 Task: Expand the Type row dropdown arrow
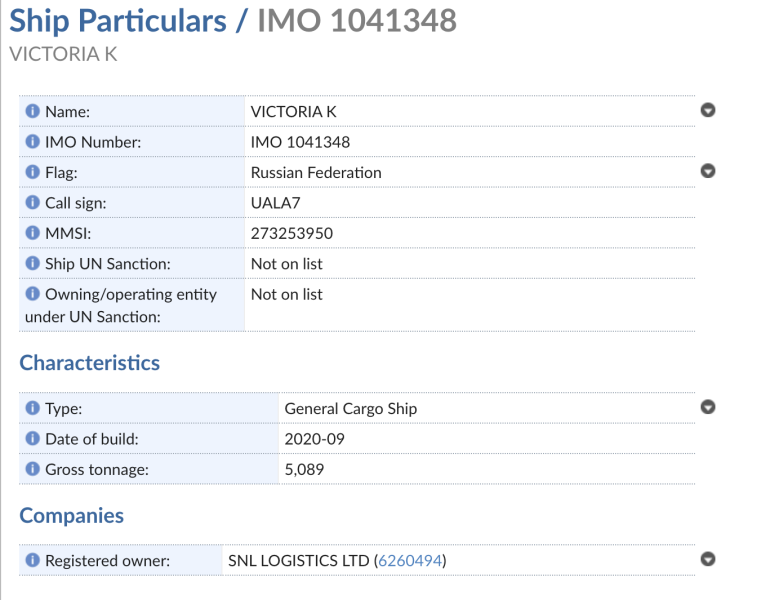708,407
